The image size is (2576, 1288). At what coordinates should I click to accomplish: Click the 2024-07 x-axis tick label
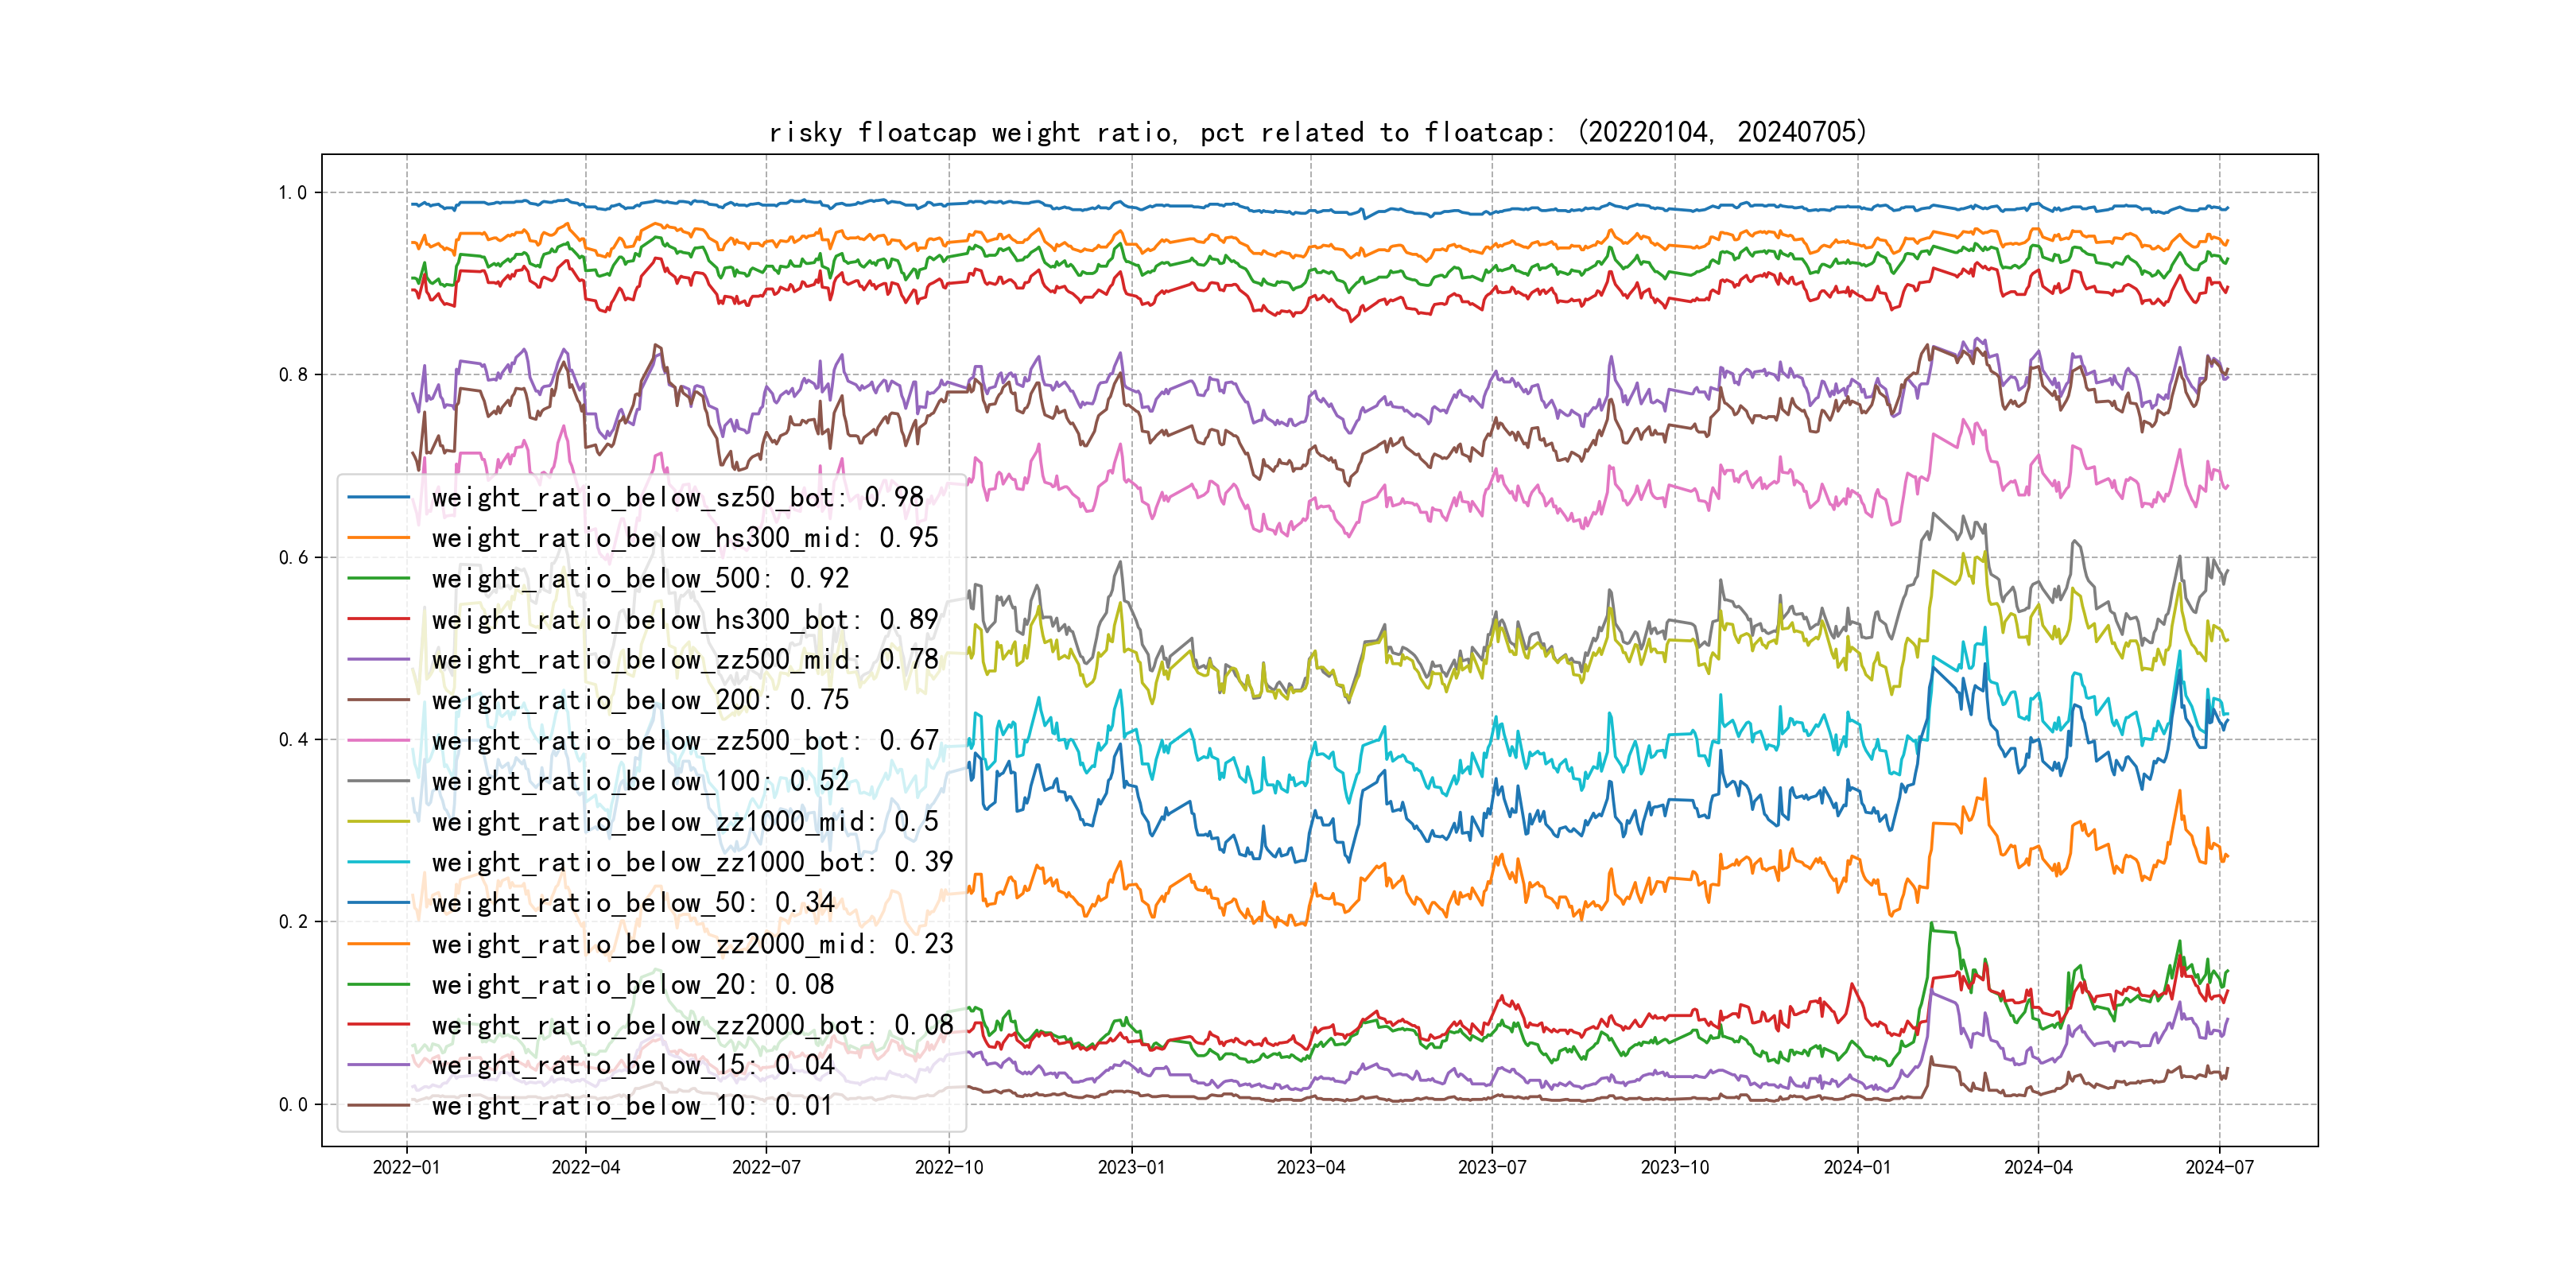coord(2219,1167)
